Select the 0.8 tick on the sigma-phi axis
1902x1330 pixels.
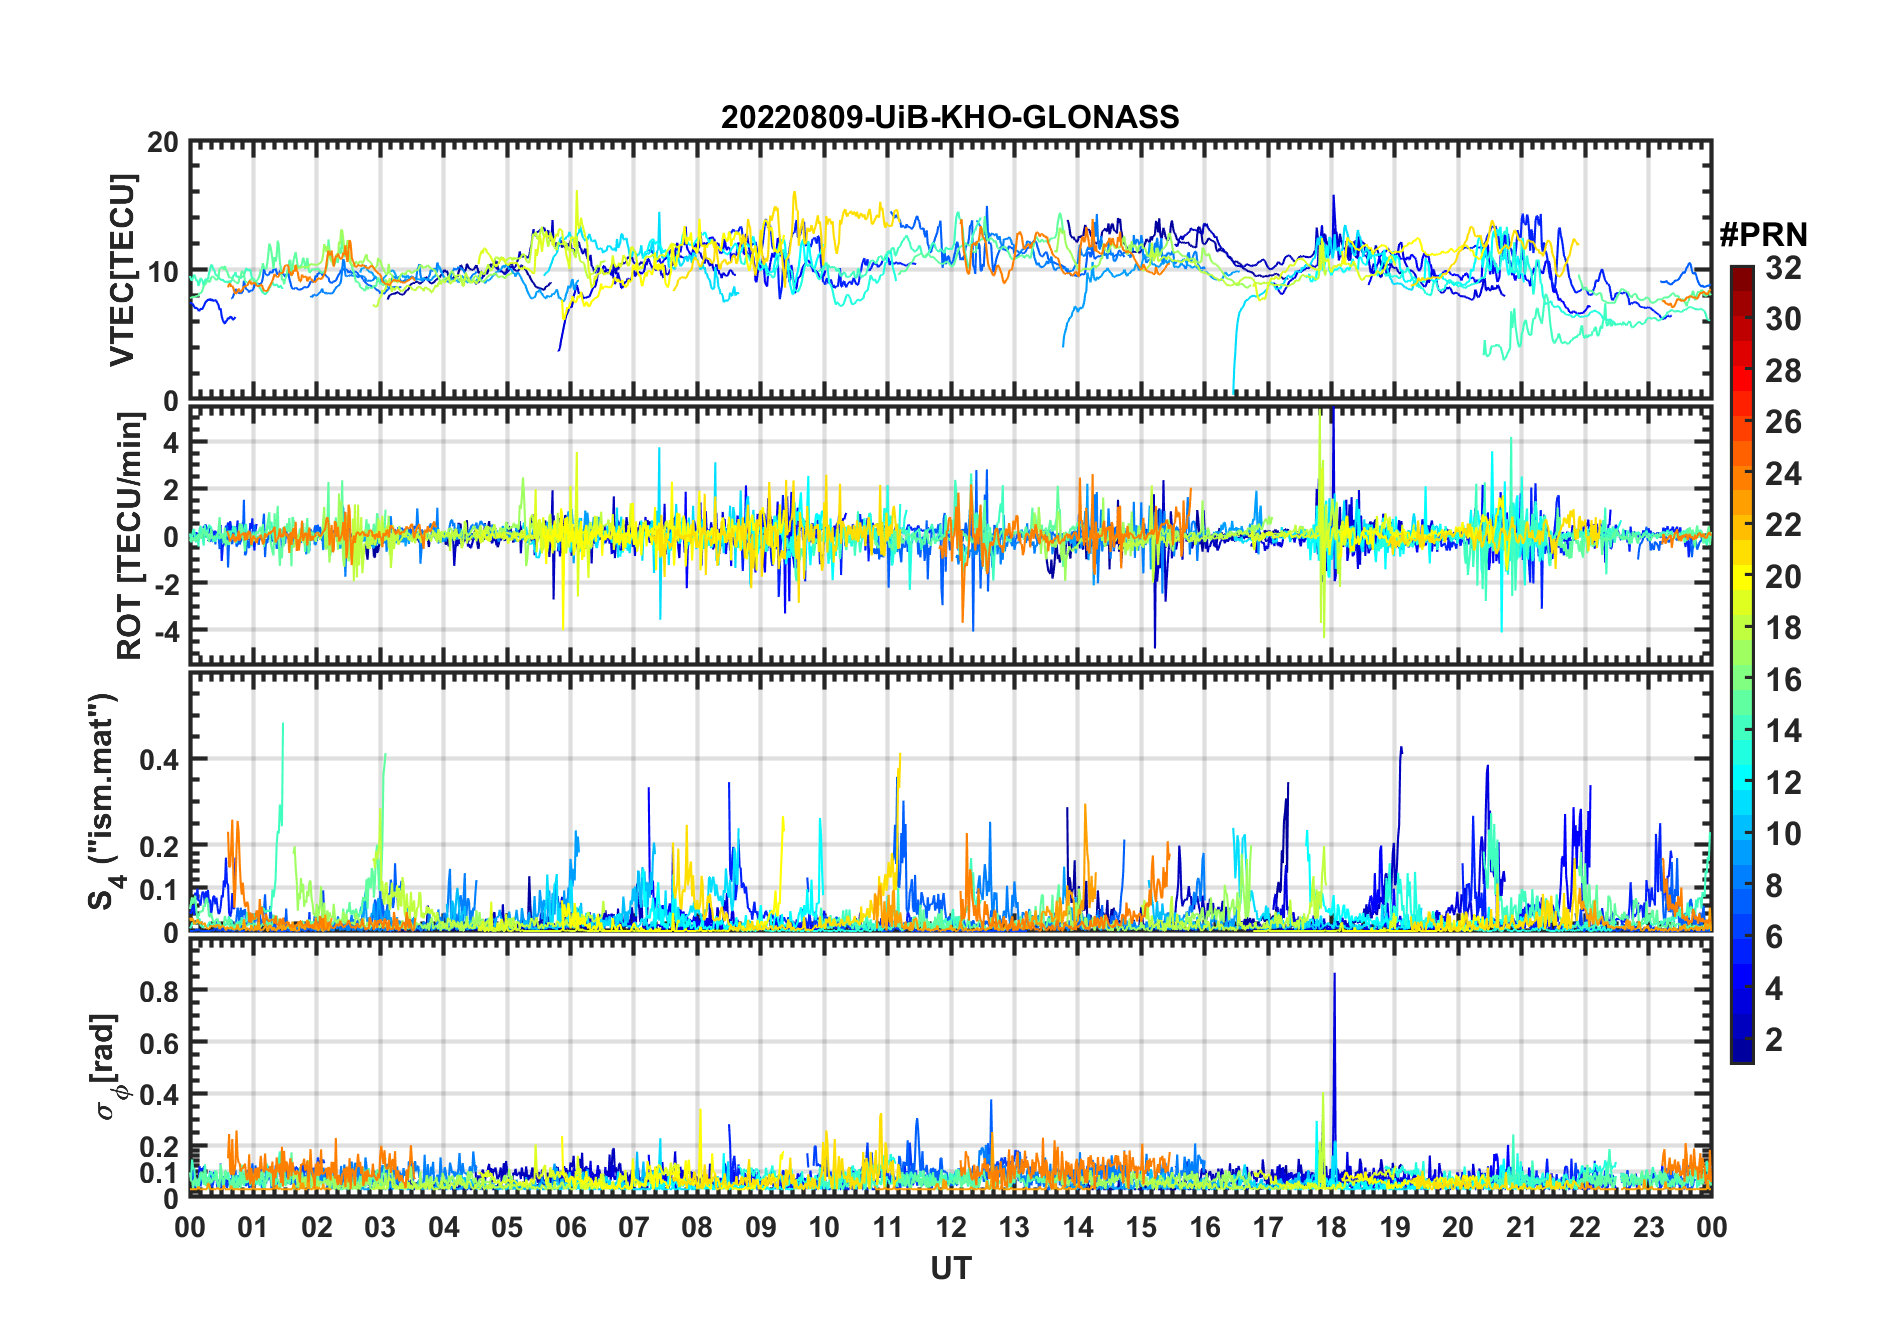(160, 991)
